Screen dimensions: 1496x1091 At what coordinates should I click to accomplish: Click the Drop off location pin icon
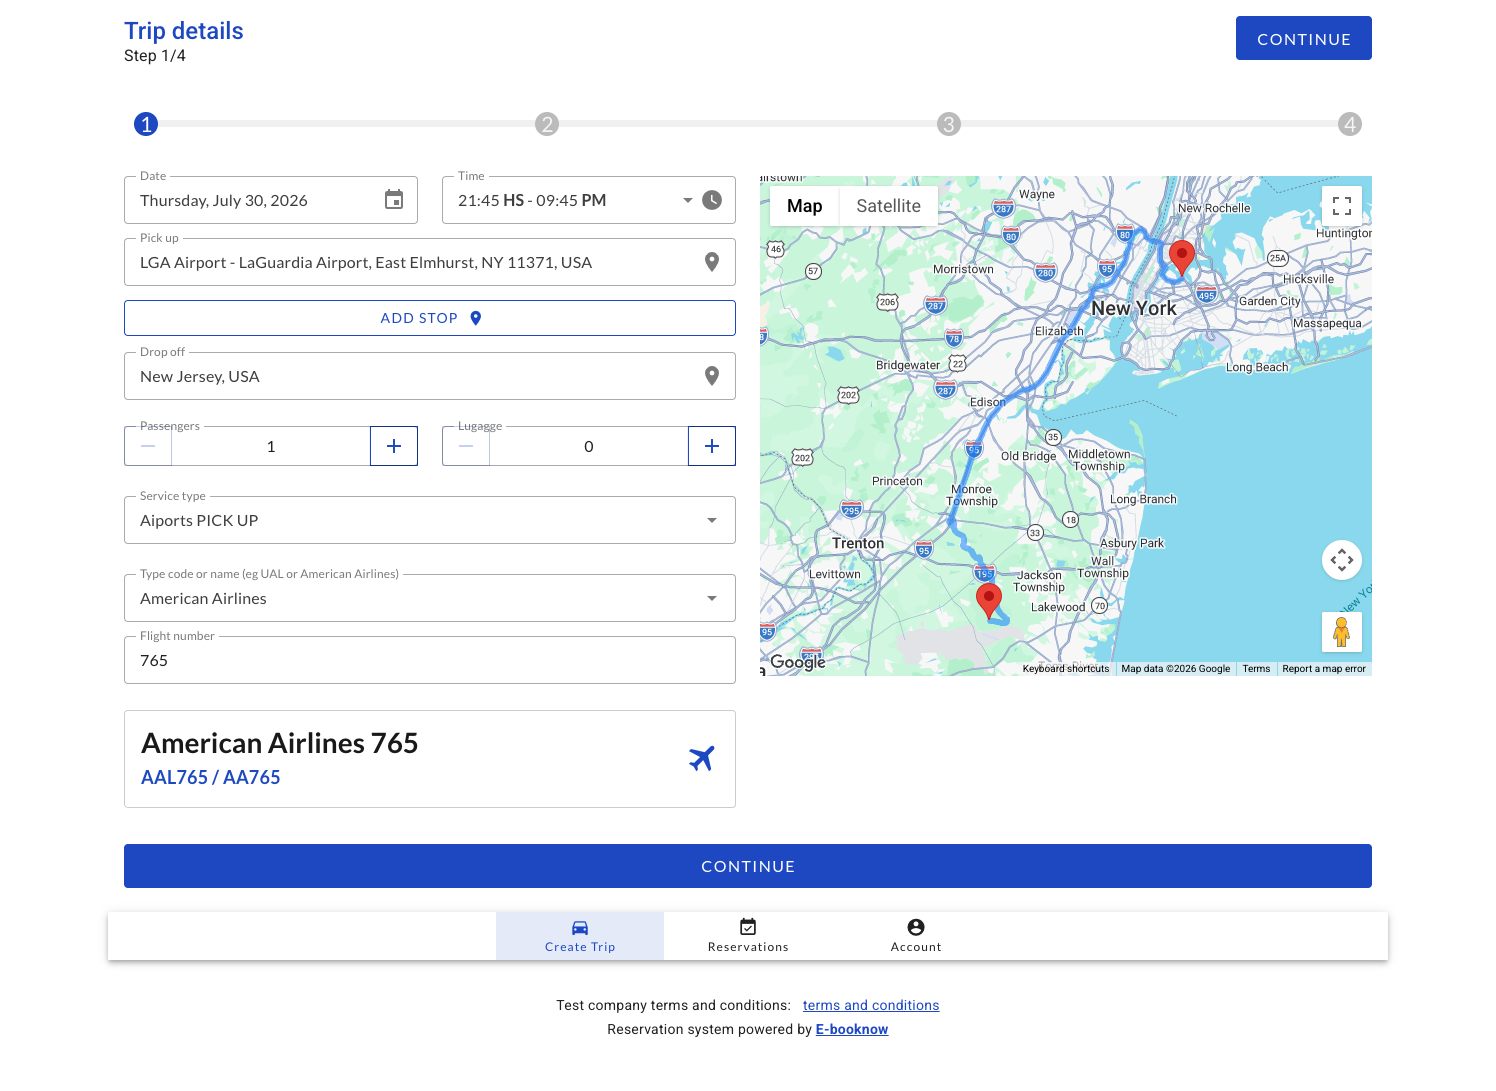pyautogui.click(x=712, y=376)
